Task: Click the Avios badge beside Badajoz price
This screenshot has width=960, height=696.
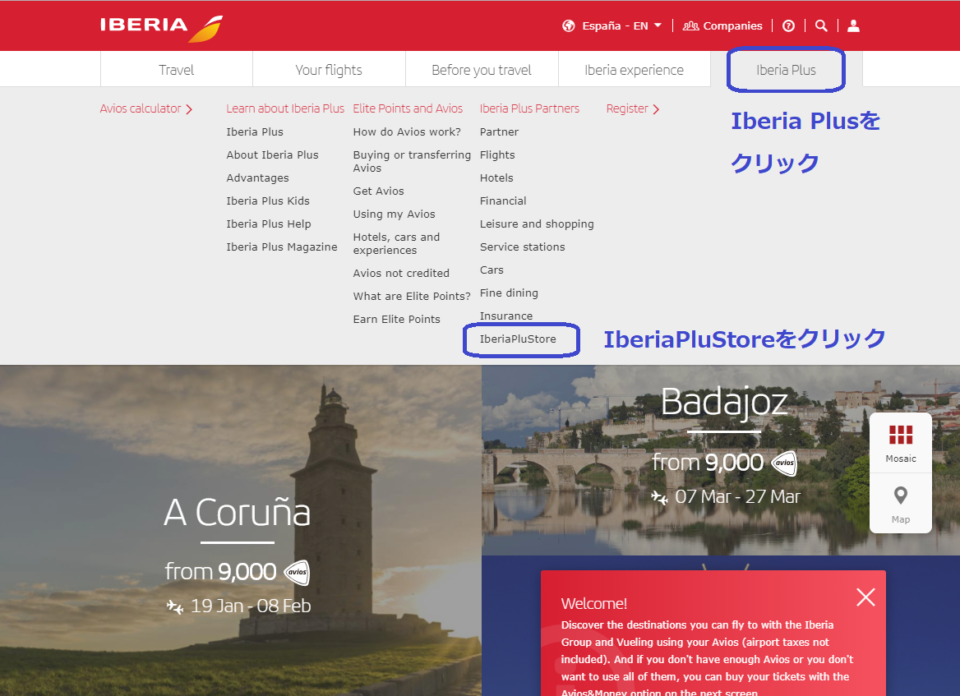Action: 784,463
